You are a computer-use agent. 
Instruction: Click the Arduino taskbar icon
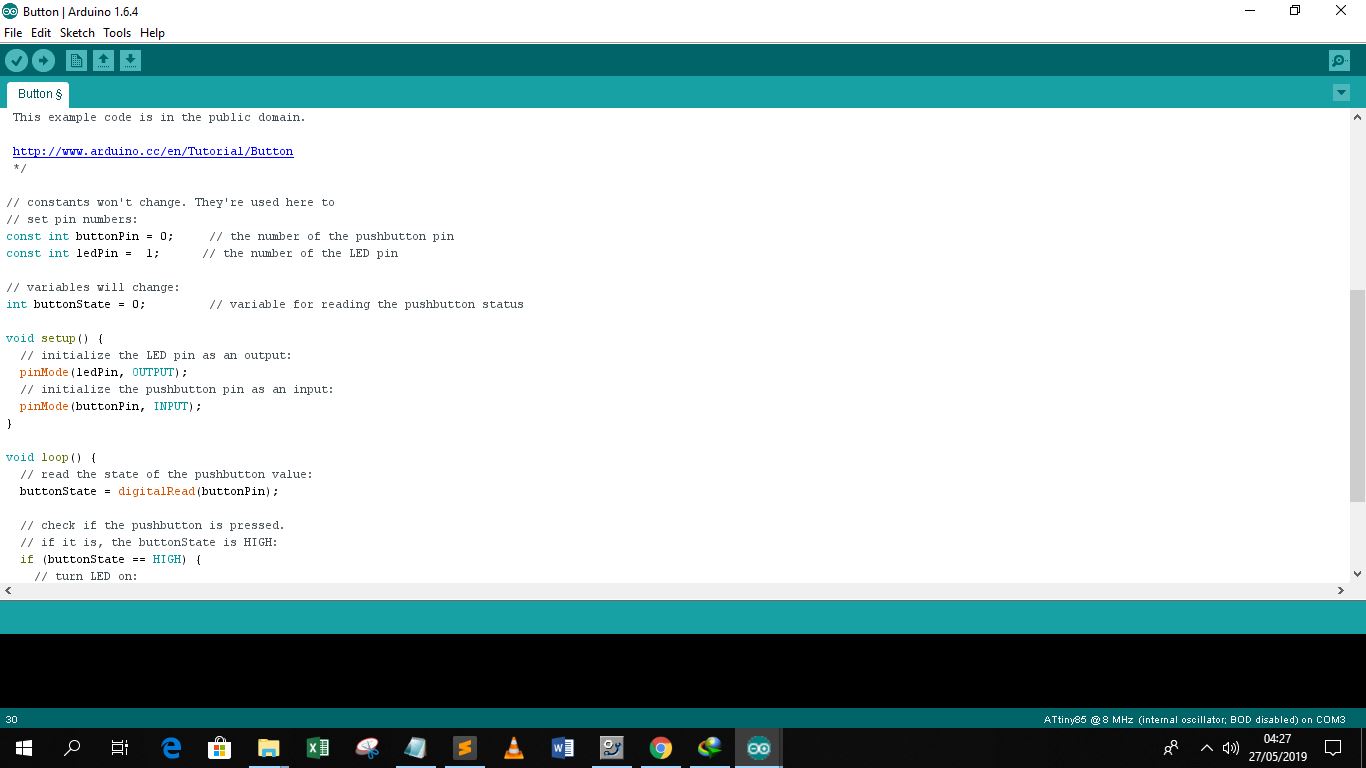coord(759,748)
